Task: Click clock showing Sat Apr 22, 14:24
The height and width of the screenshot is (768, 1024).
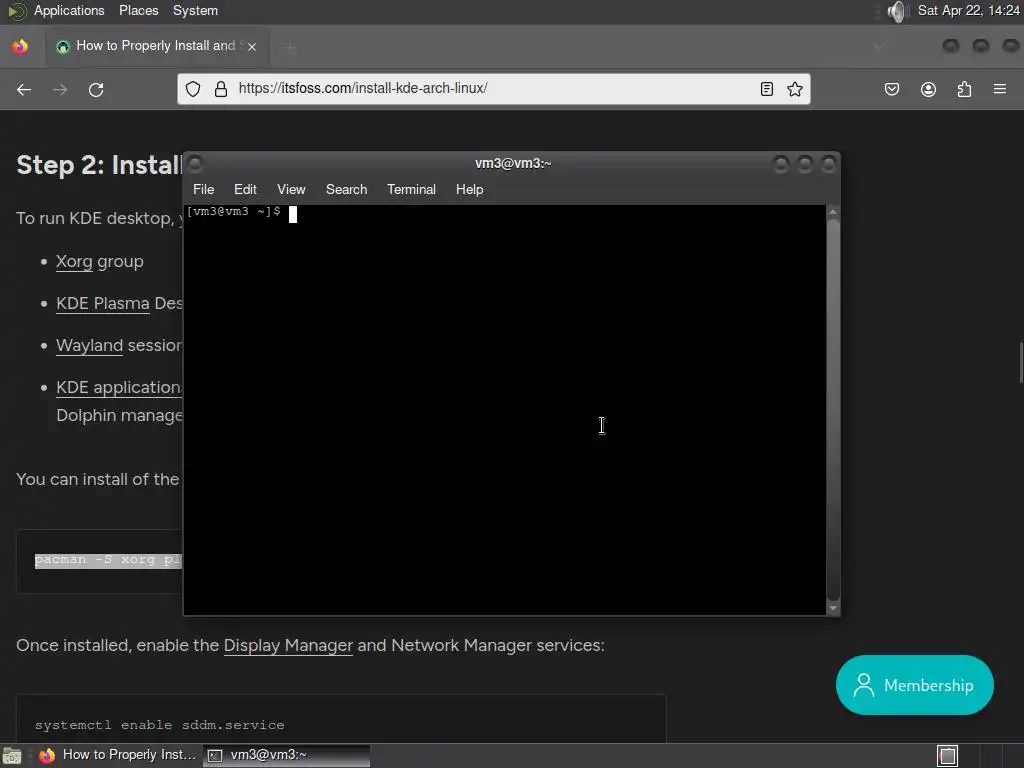Action: 968,10
